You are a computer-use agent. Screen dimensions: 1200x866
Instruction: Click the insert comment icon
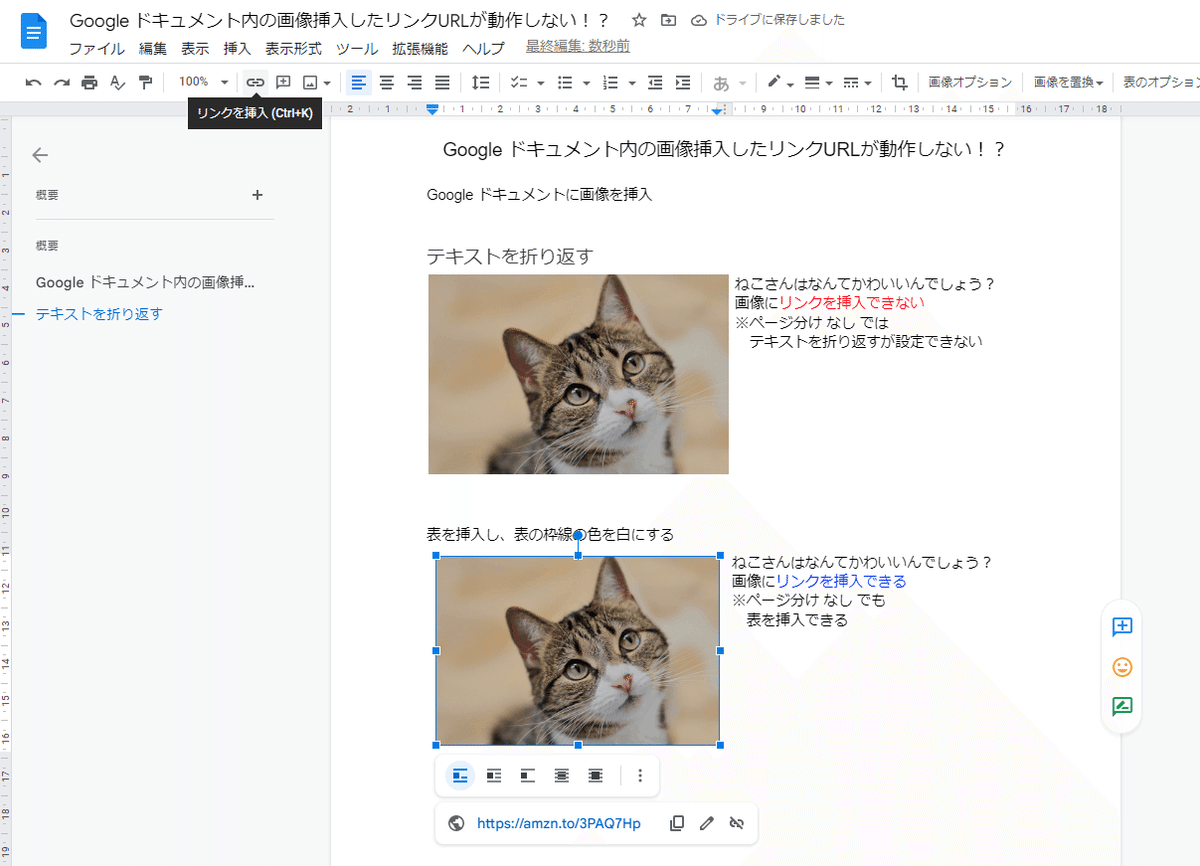(x=281, y=83)
